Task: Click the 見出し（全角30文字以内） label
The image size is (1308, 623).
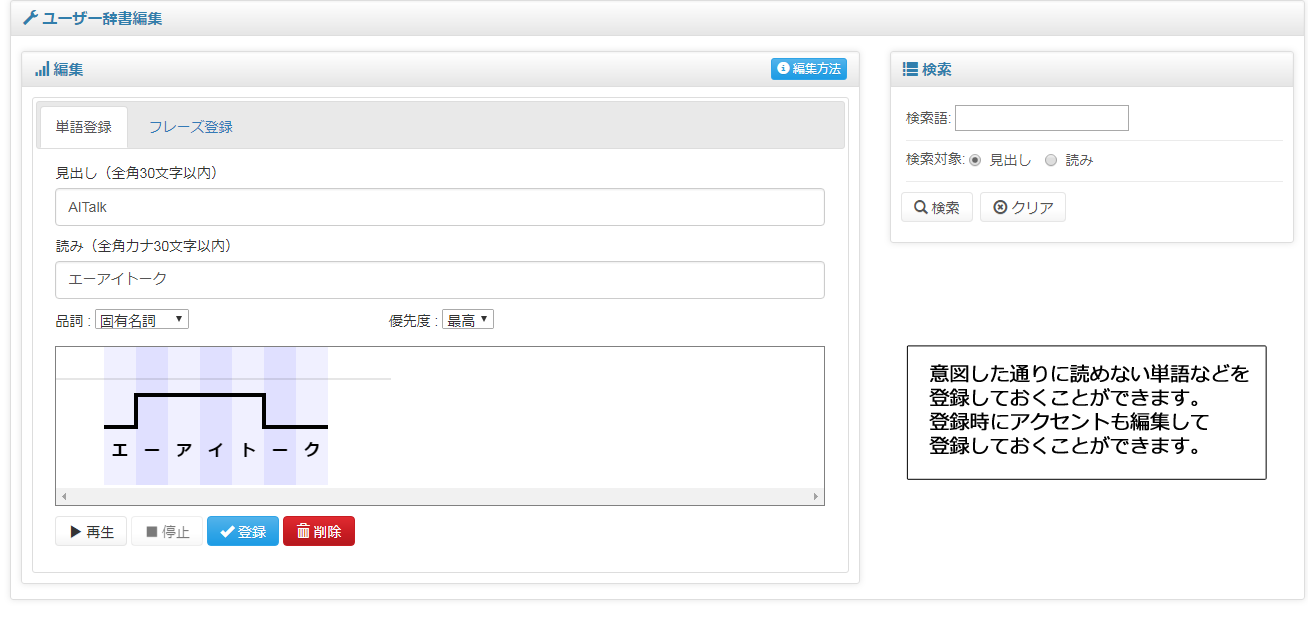Action: 137,173
